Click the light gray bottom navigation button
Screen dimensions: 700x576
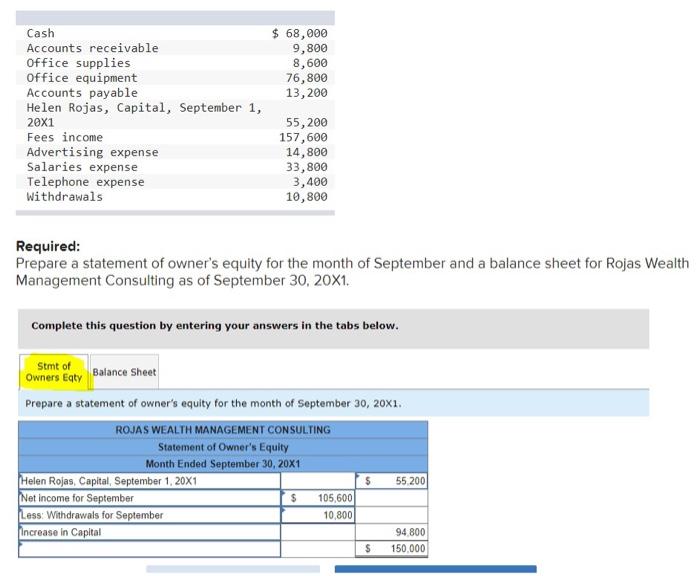pos(233,569)
